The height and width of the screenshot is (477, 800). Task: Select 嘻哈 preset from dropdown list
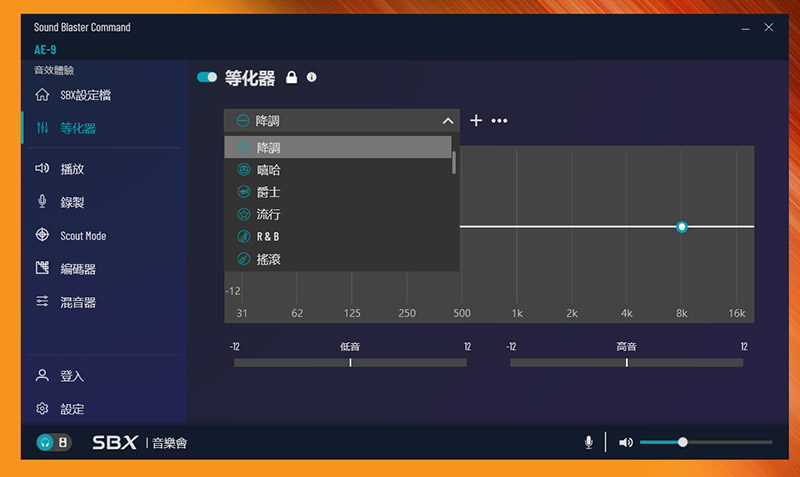(x=268, y=170)
